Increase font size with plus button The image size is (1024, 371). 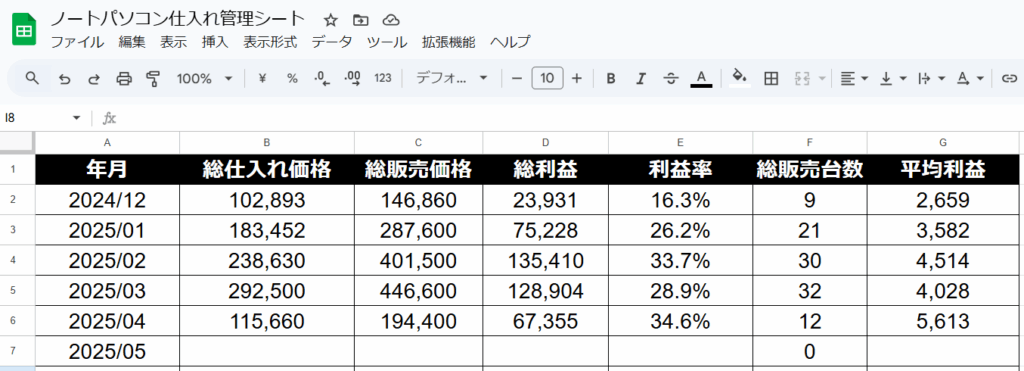(x=577, y=78)
